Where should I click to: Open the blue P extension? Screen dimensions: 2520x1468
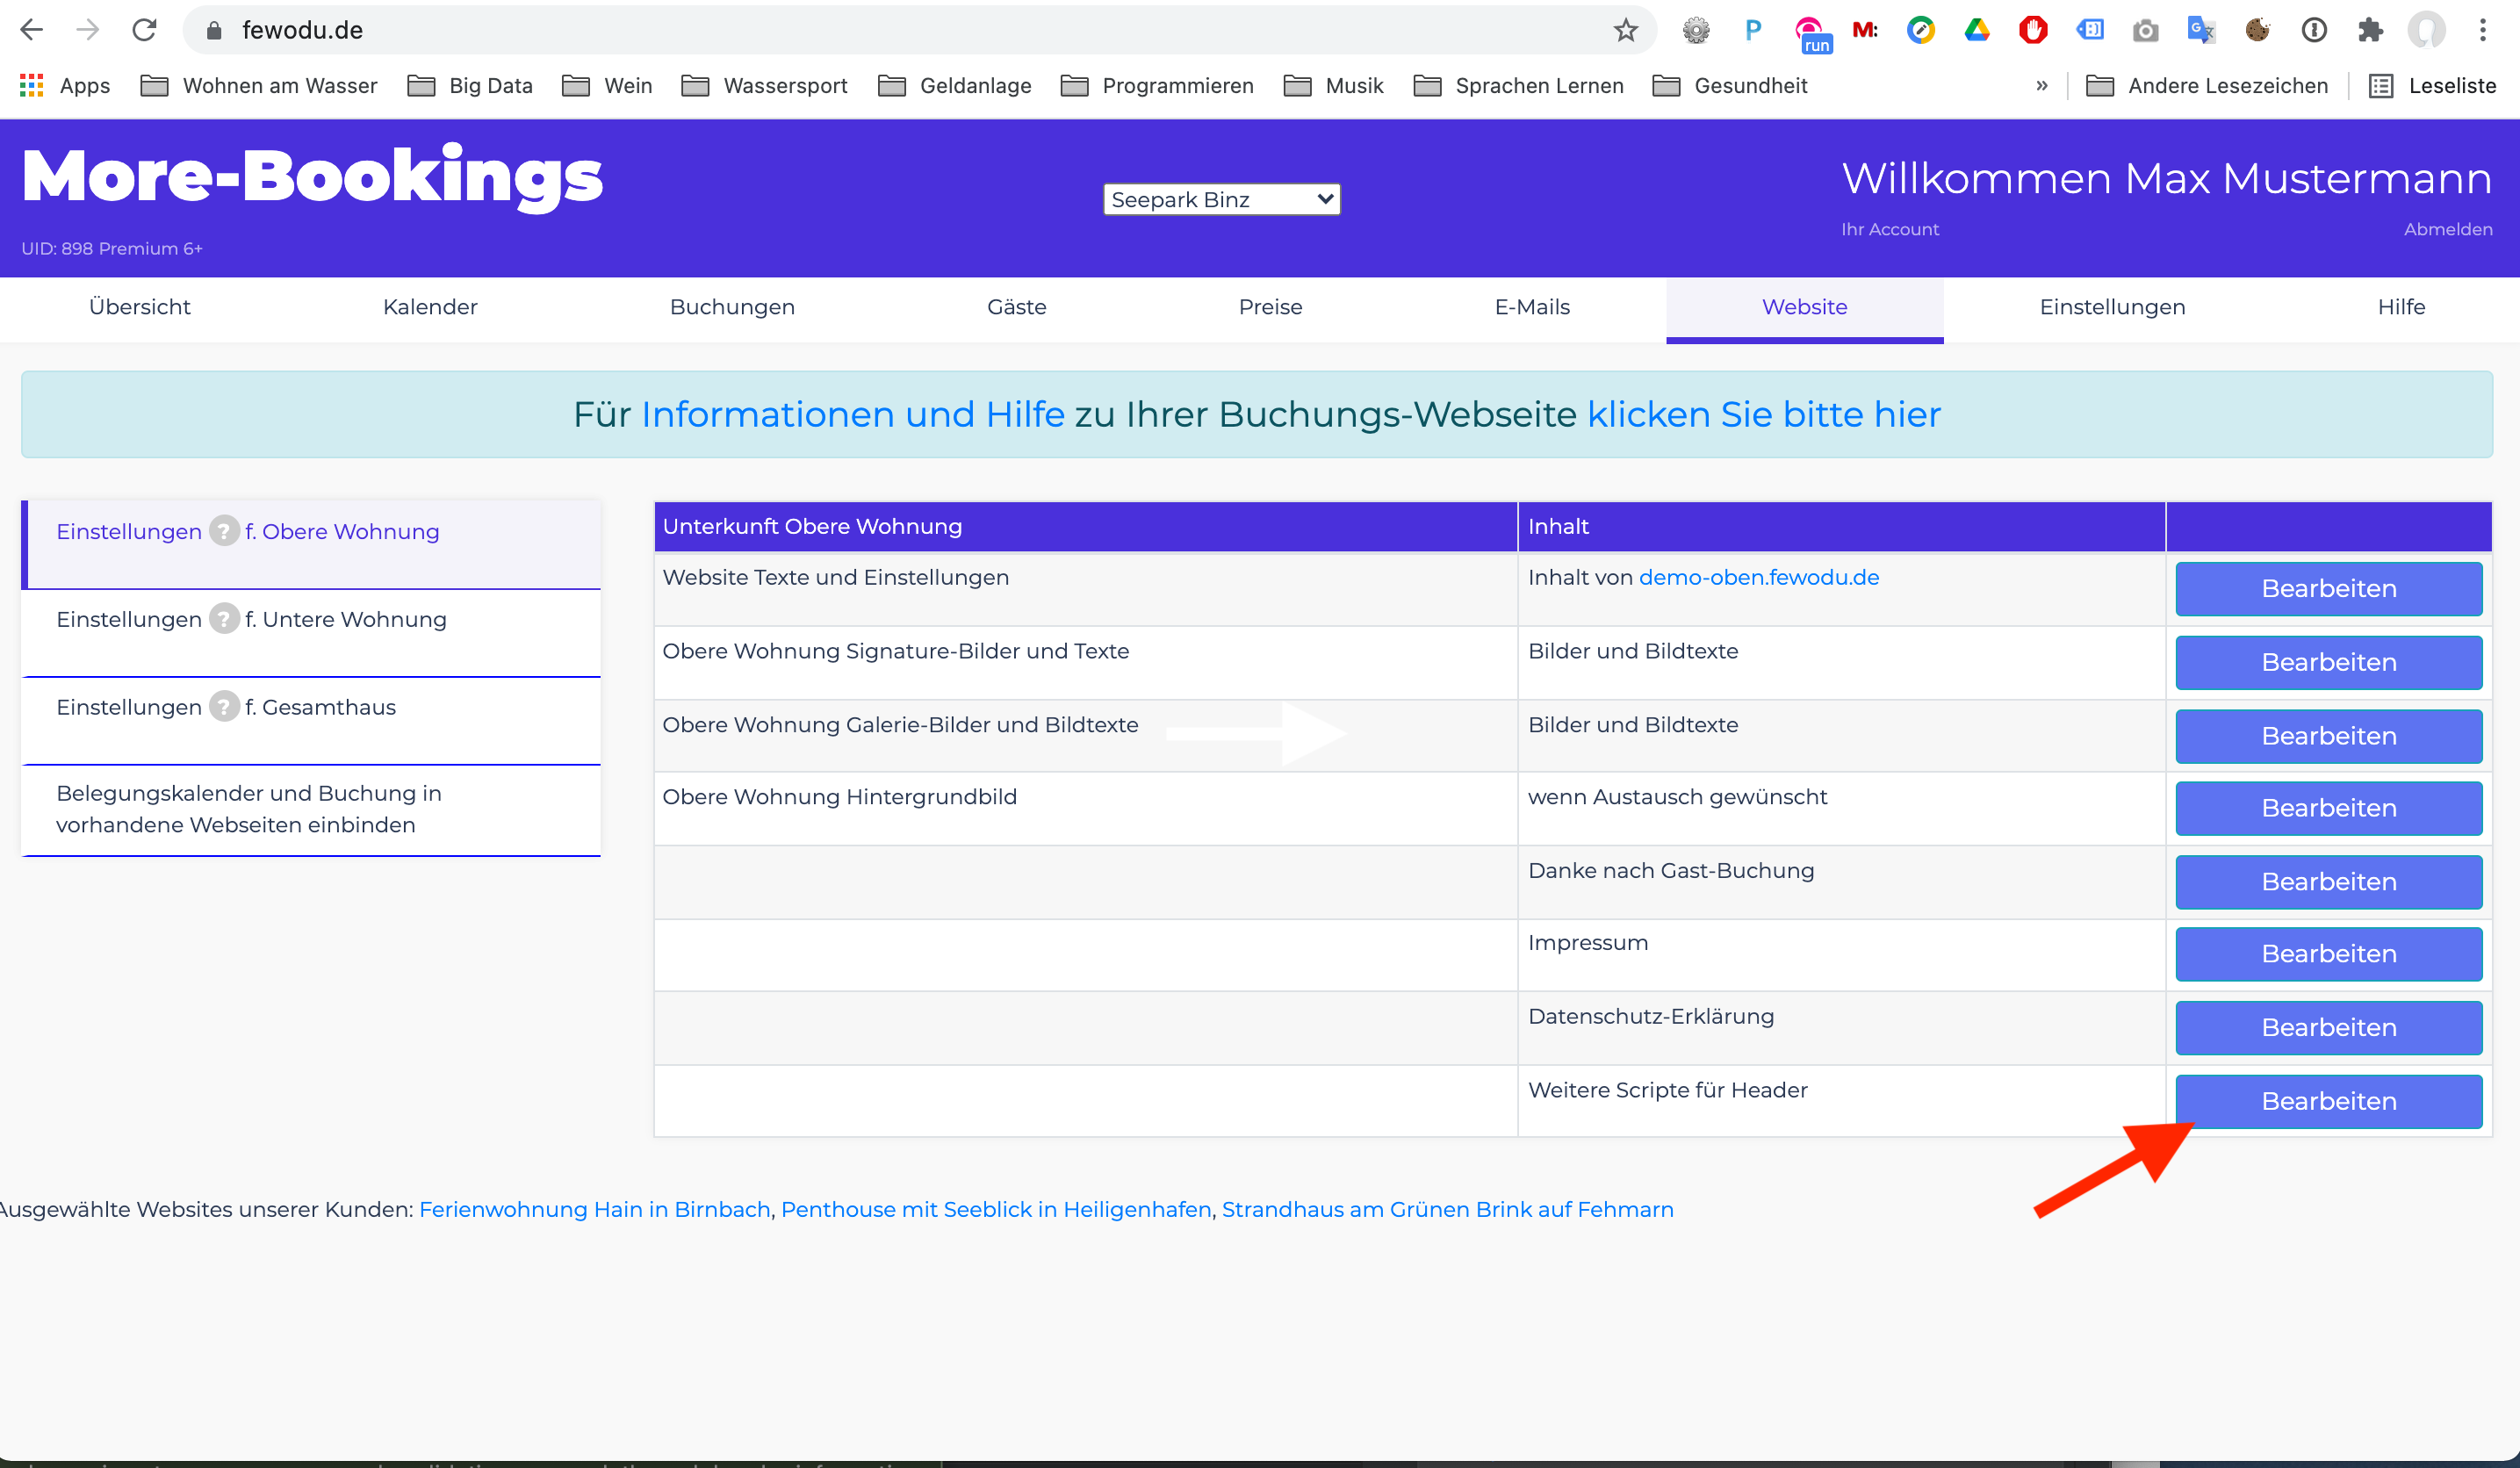1752,31
